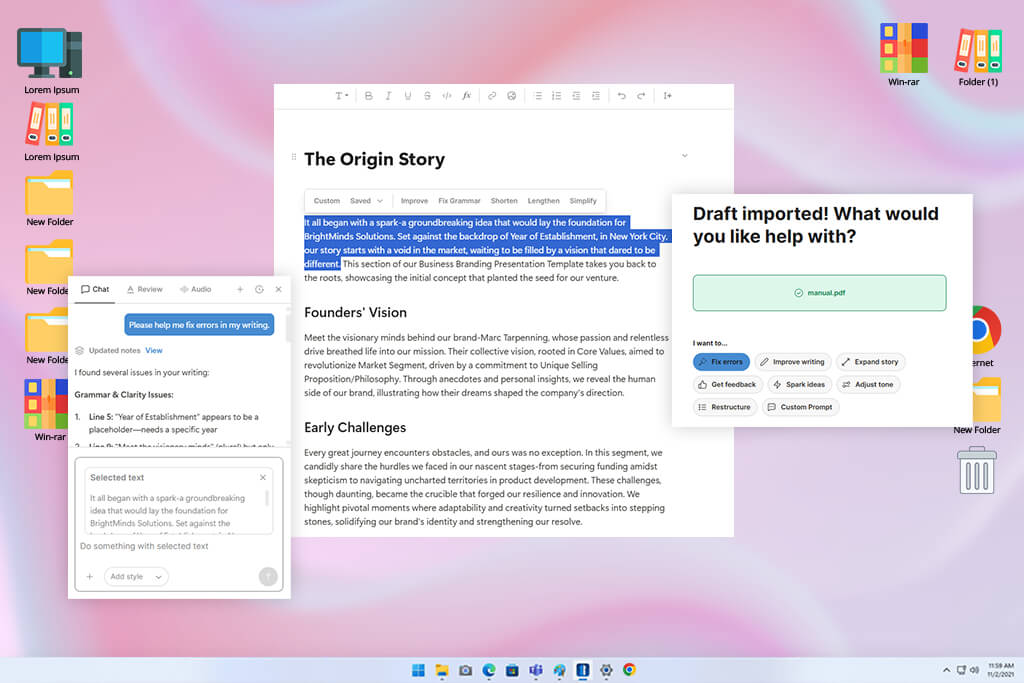Click the Early Challenges heading
This screenshot has width=1024, height=683.
point(355,428)
